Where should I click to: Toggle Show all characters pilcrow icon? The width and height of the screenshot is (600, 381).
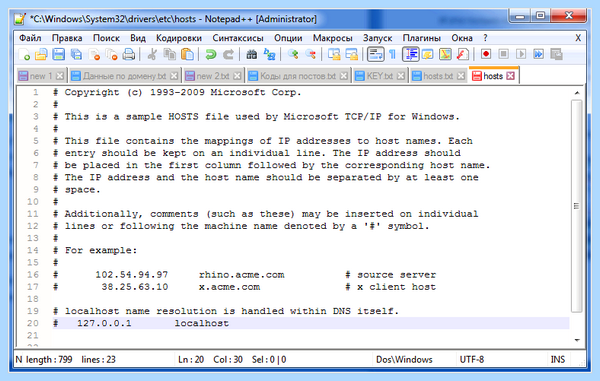392,54
